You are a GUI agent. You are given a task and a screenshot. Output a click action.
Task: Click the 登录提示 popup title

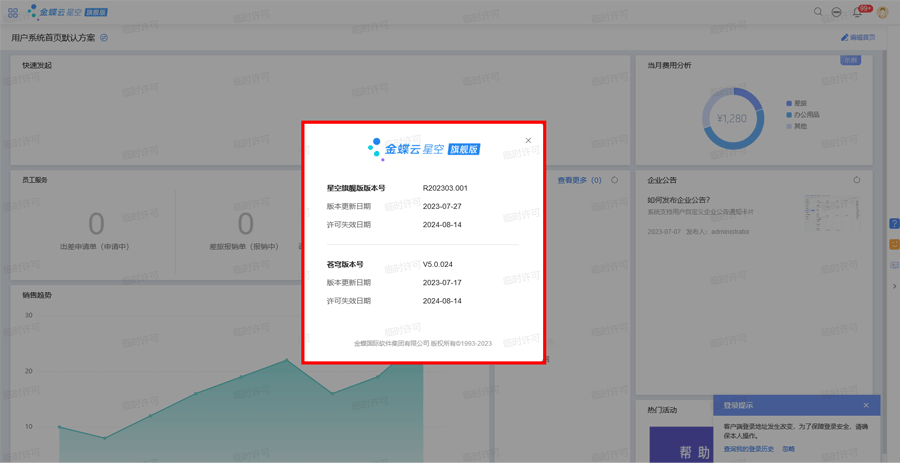coord(738,406)
